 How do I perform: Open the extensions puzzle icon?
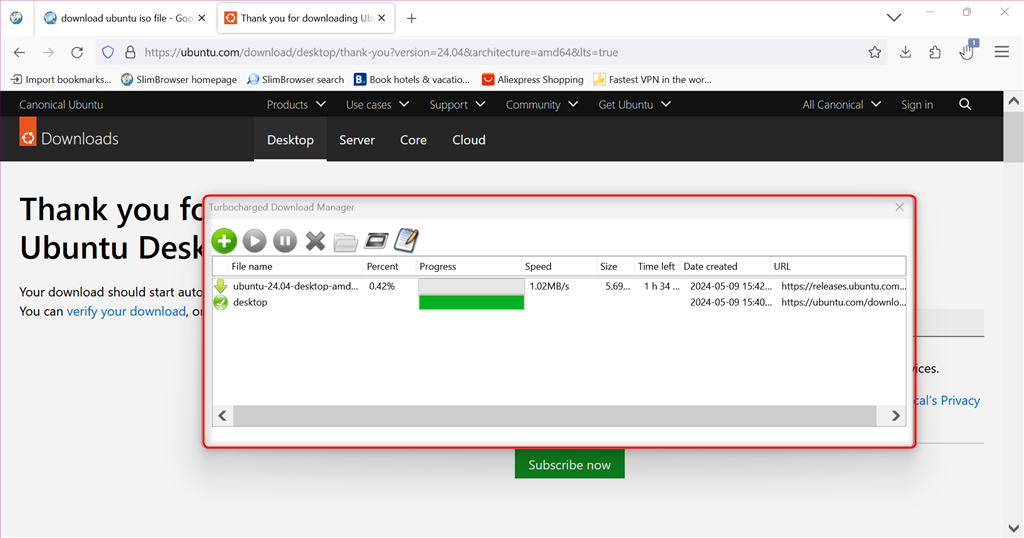pyautogui.click(x=935, y=52)
